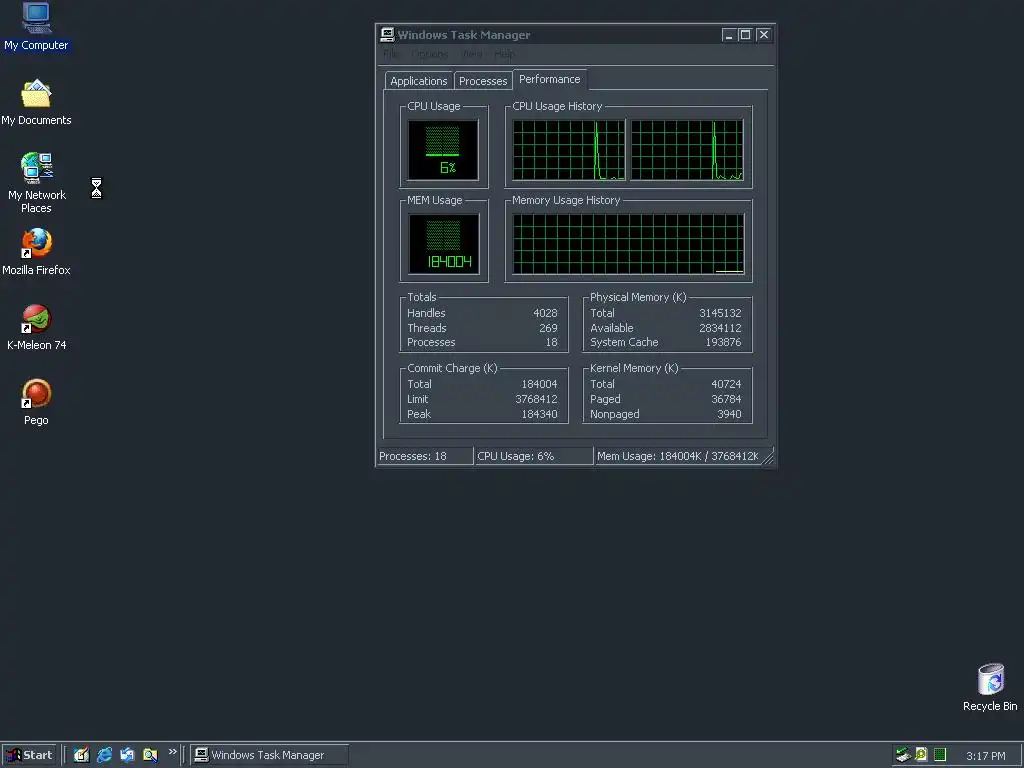Select the Performance tab

pyautogui.click(x=550, y=79)
